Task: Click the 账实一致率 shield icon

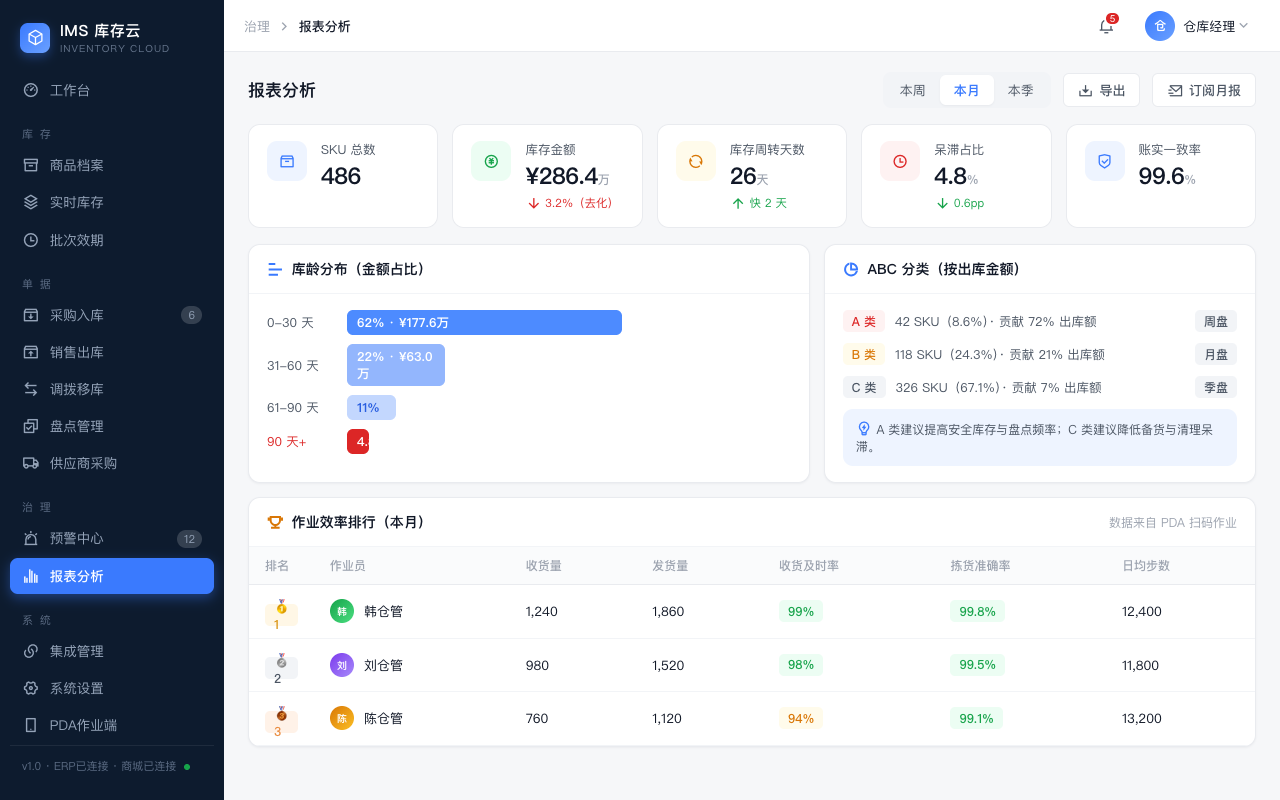Action: click(1105, 161)
